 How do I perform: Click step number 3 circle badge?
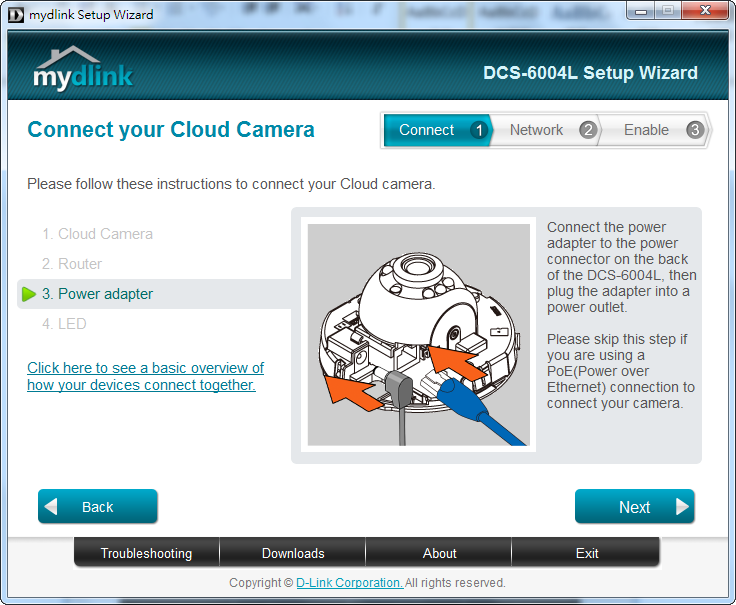tap(695, 130)
